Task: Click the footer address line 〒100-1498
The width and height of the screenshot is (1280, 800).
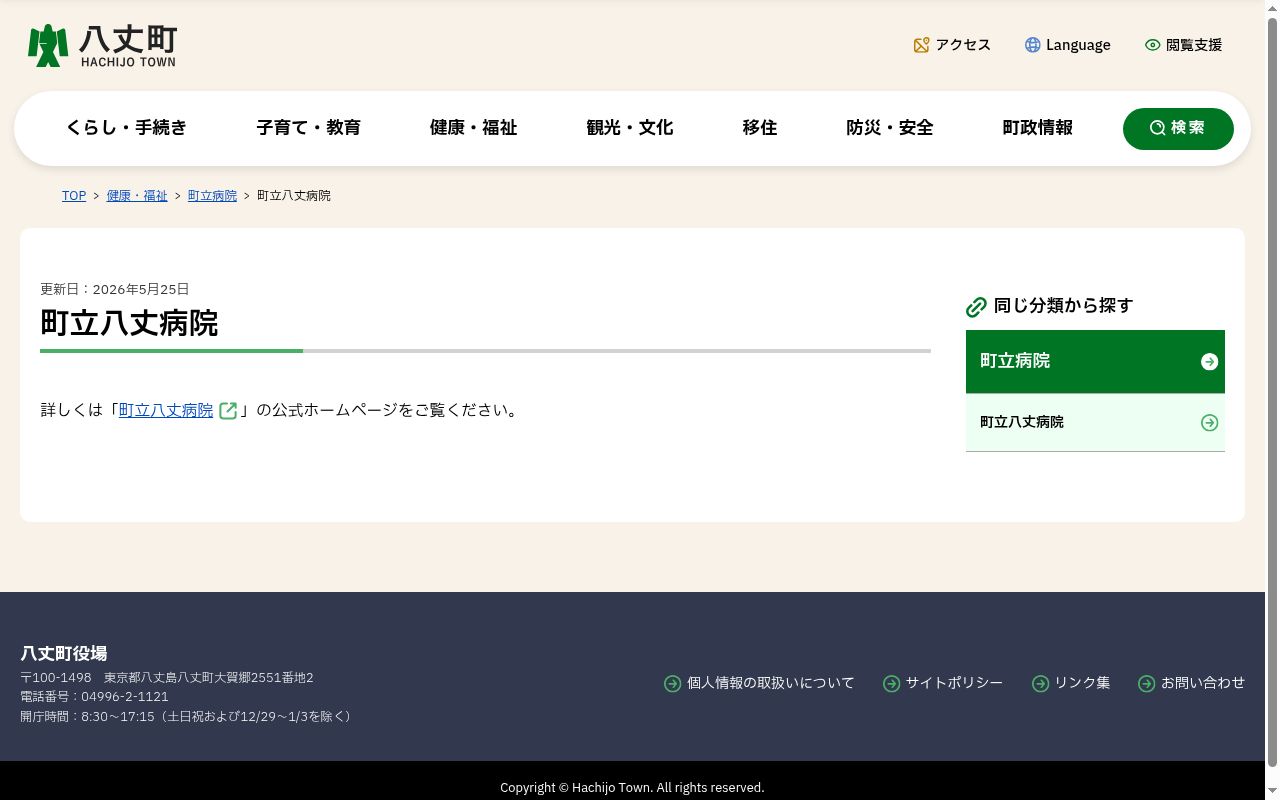Action: pyautogui.click(x=167, y=678)
